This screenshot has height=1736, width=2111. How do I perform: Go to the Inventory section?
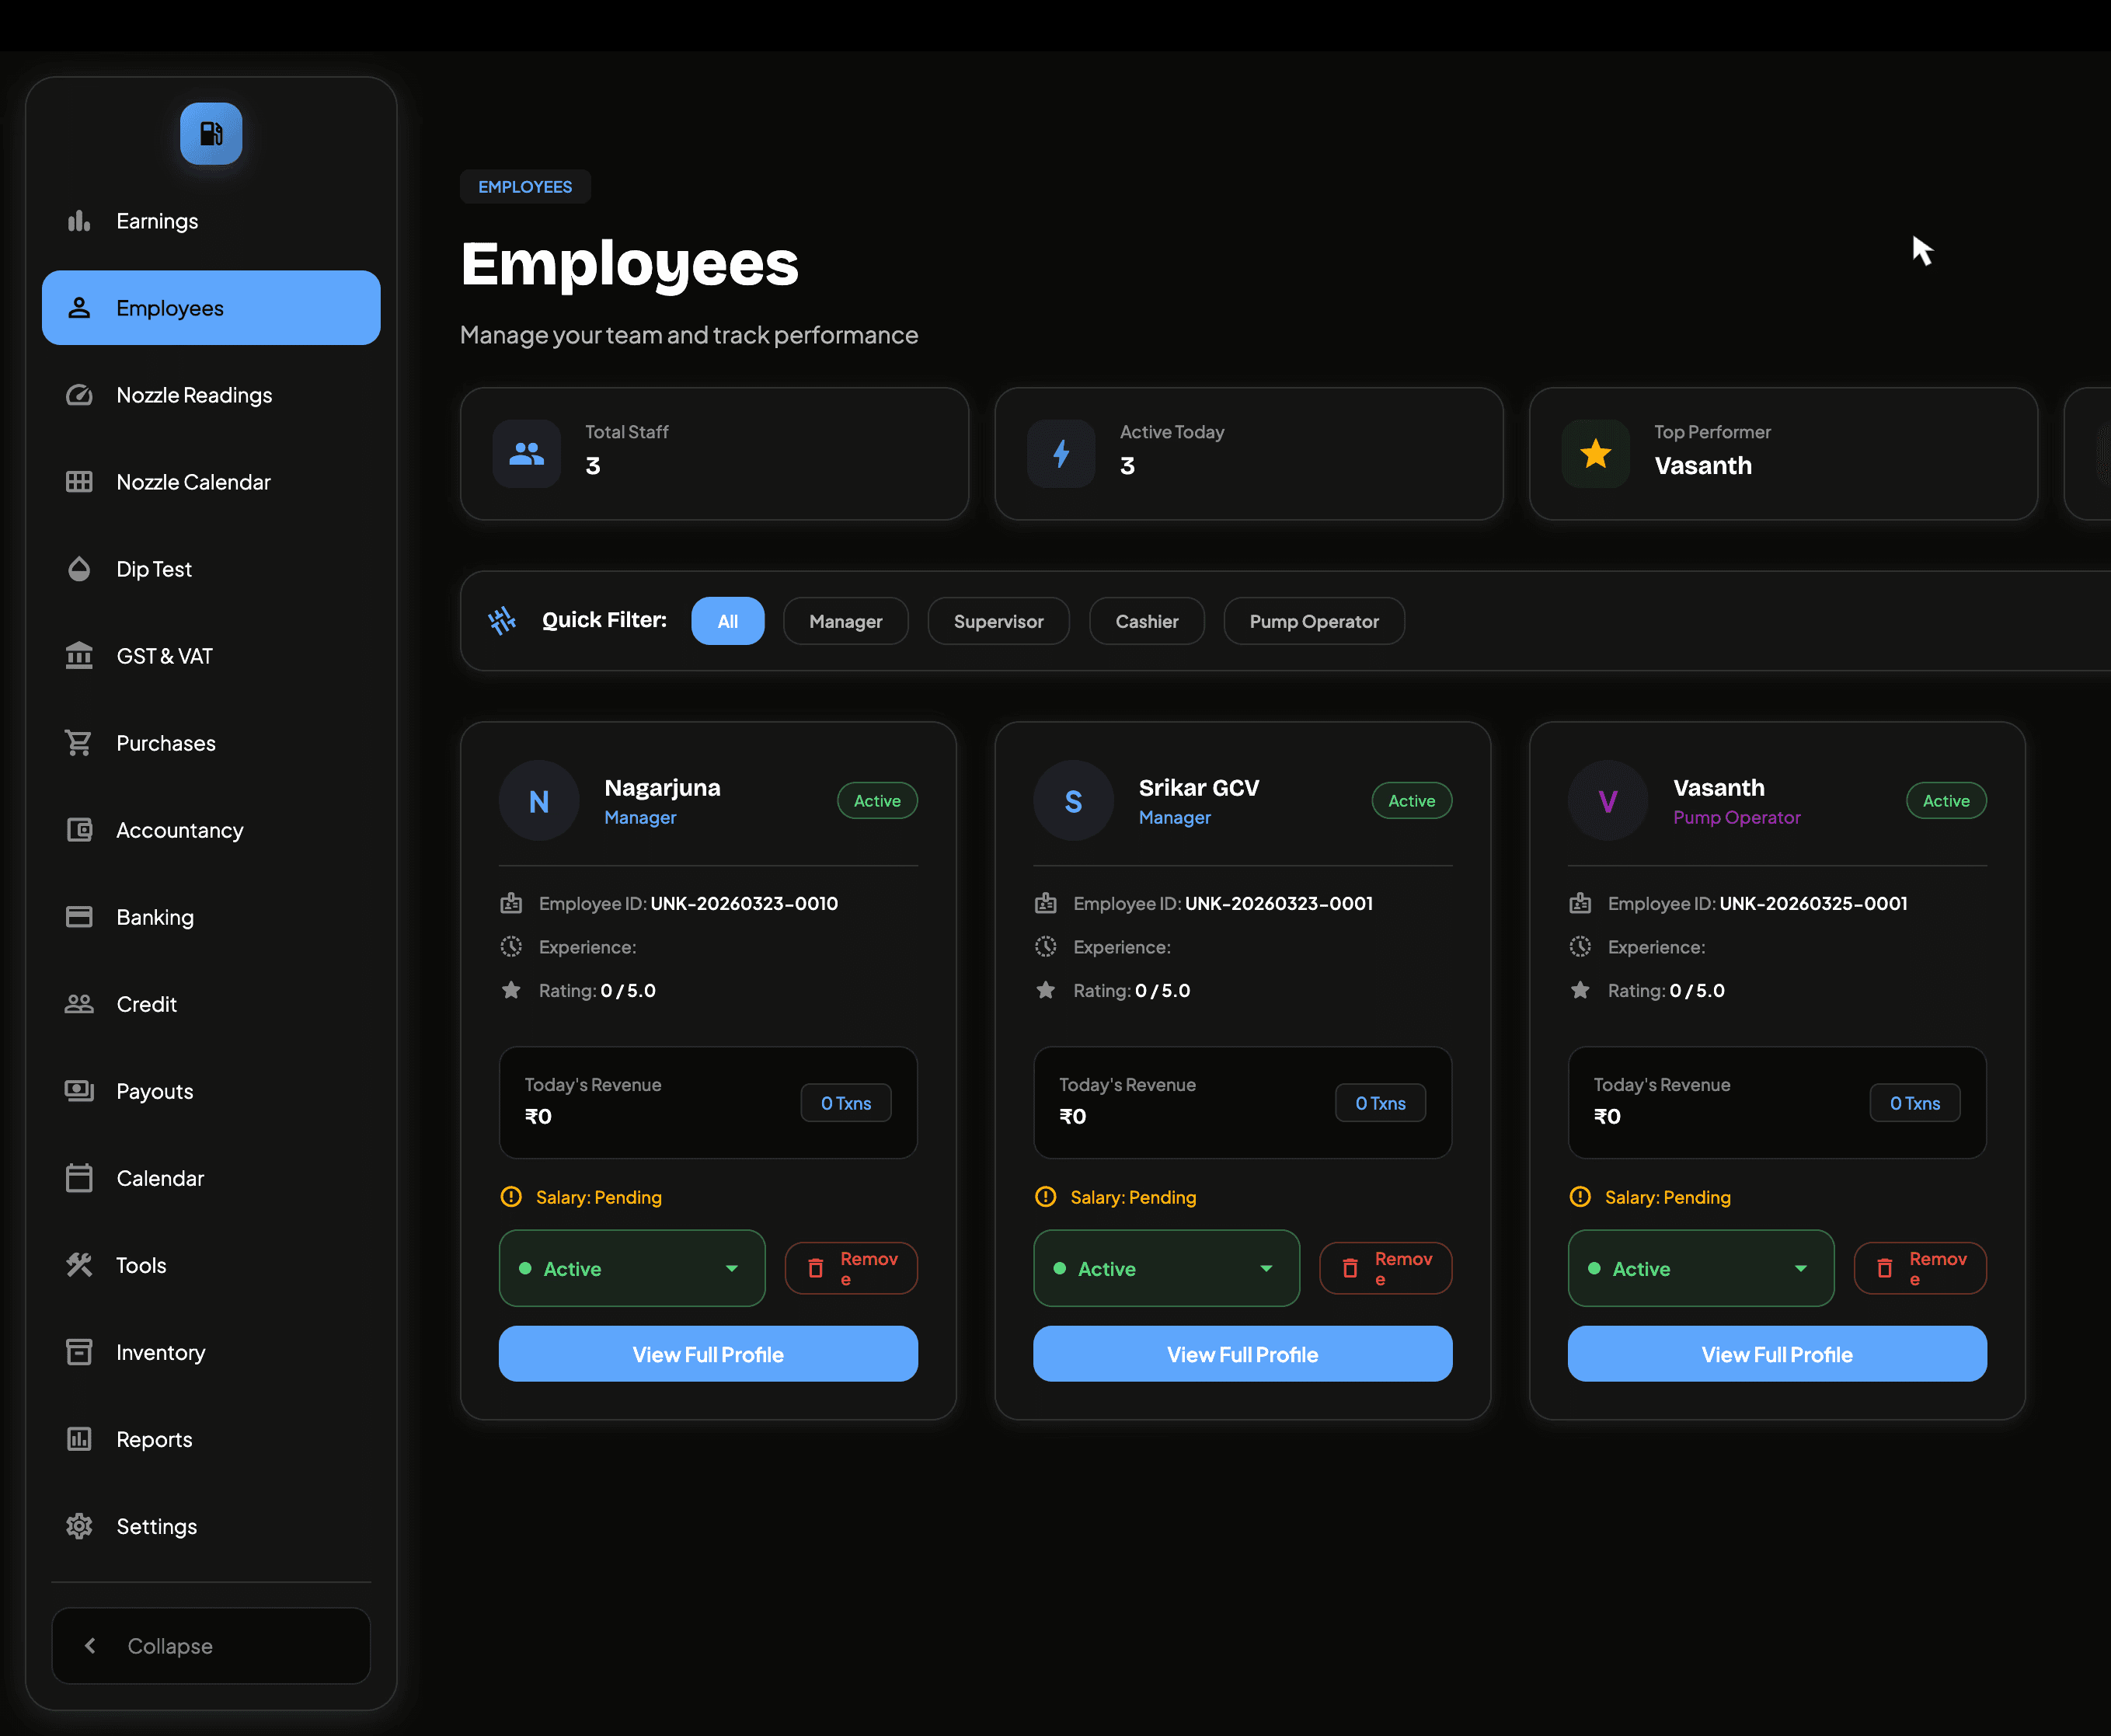160,1352
